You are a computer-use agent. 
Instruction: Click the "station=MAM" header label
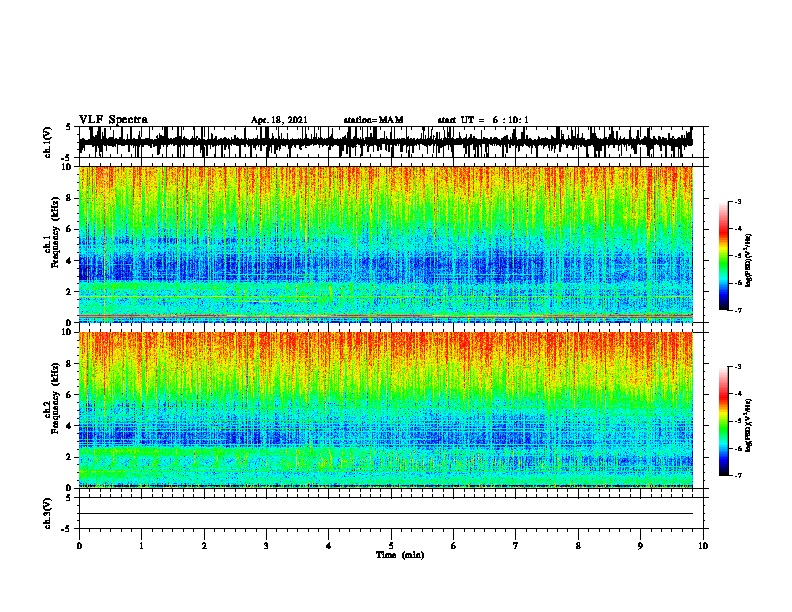(373, 120)
